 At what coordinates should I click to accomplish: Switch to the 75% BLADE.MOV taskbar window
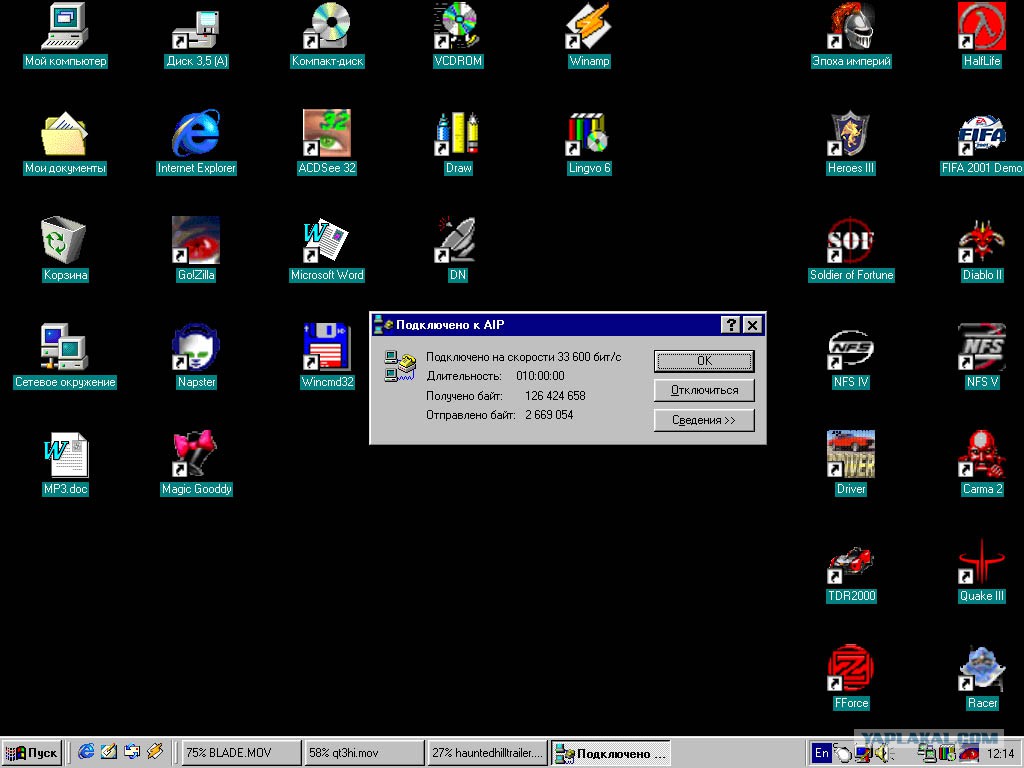pyautogui.click(x=241, y=752)
